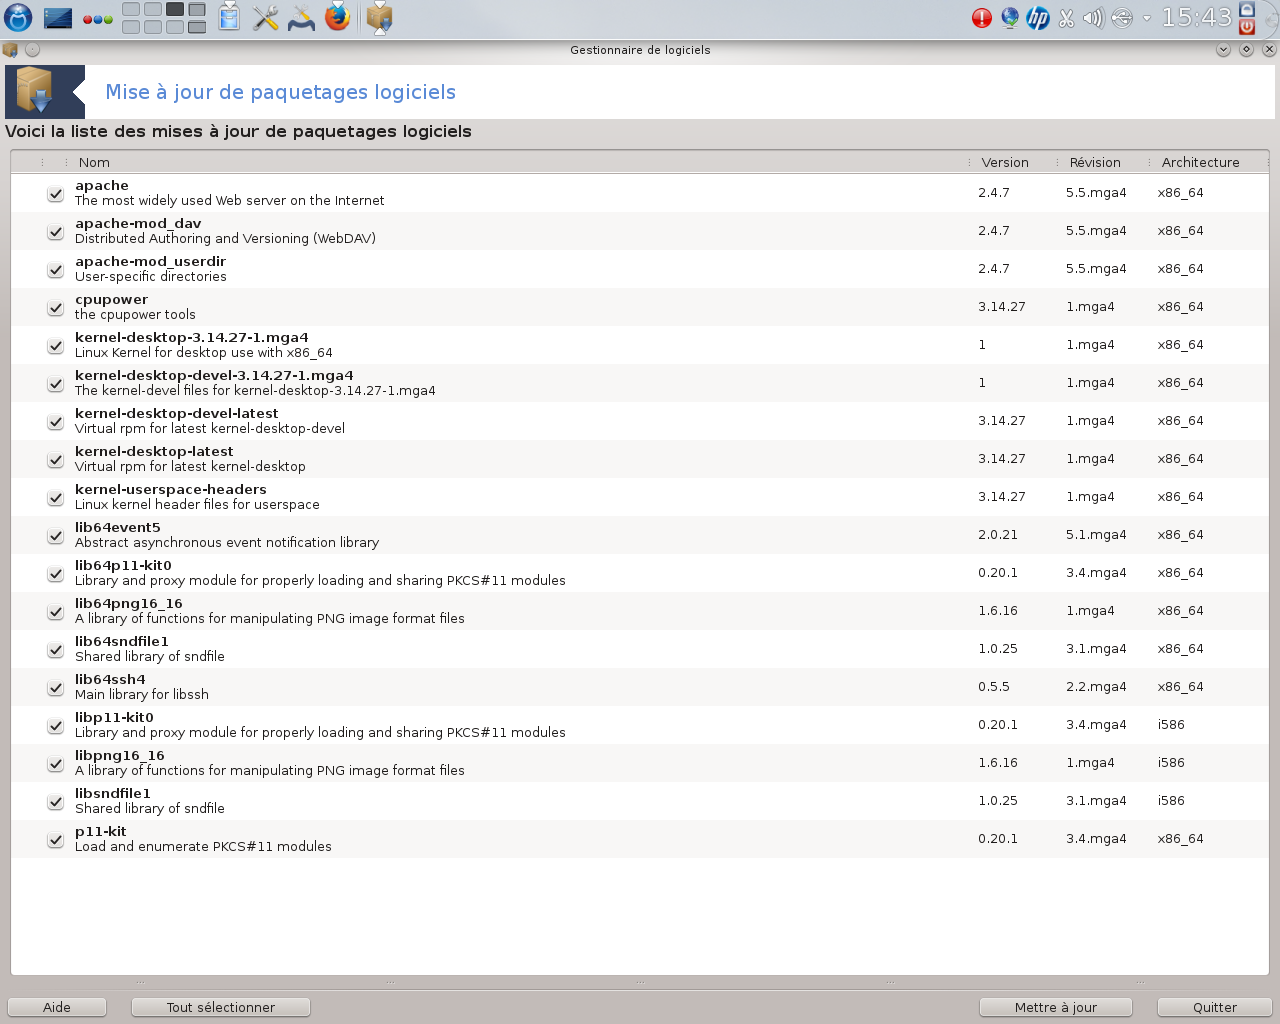The height and width of the screenshot is (1024, 1280).
Task: Click the Aide button
Action: coord(57,1007)
